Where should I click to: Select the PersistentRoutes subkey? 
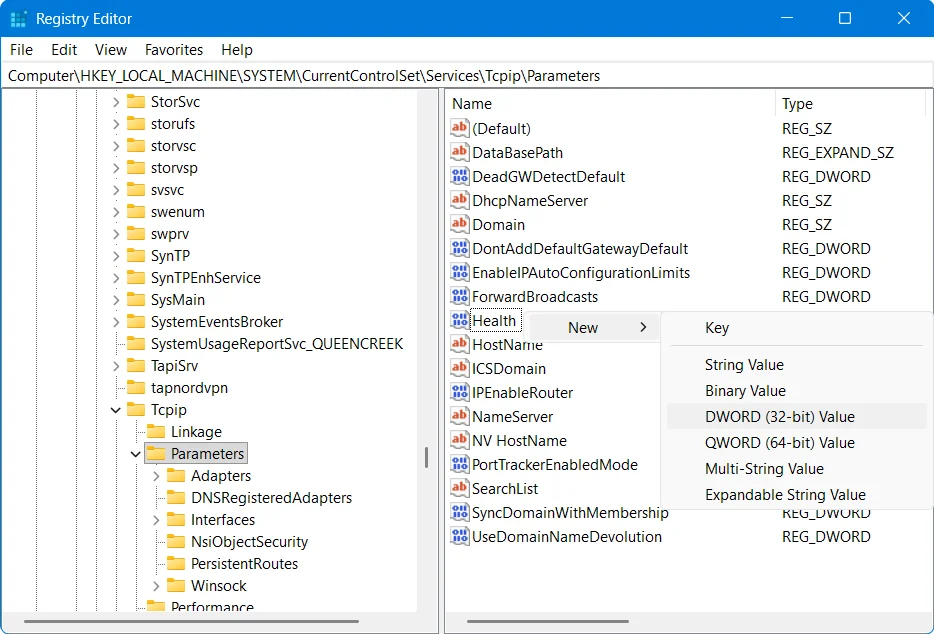(x=244, y=564)
